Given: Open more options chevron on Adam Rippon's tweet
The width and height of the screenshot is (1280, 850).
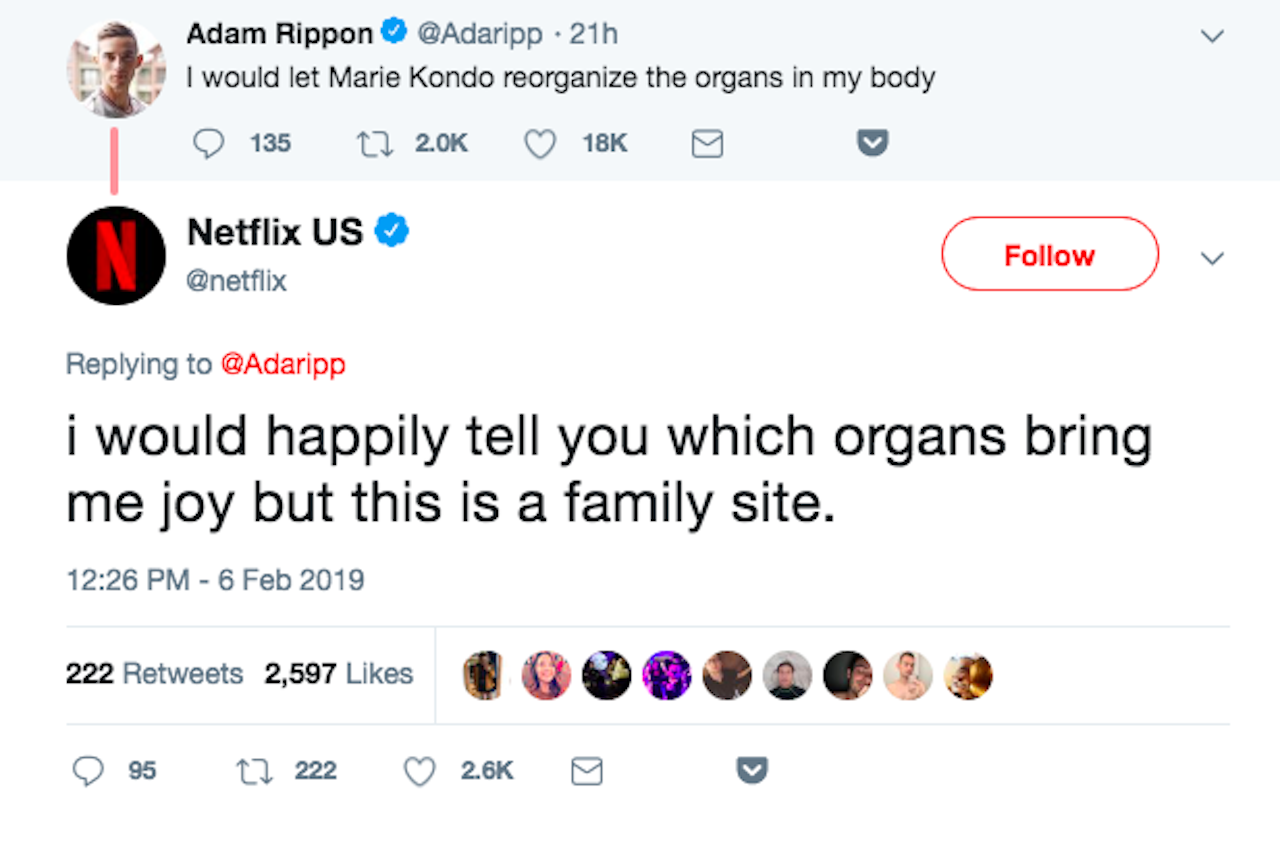Looking at the screenshot, I should tap(1212, 36).
